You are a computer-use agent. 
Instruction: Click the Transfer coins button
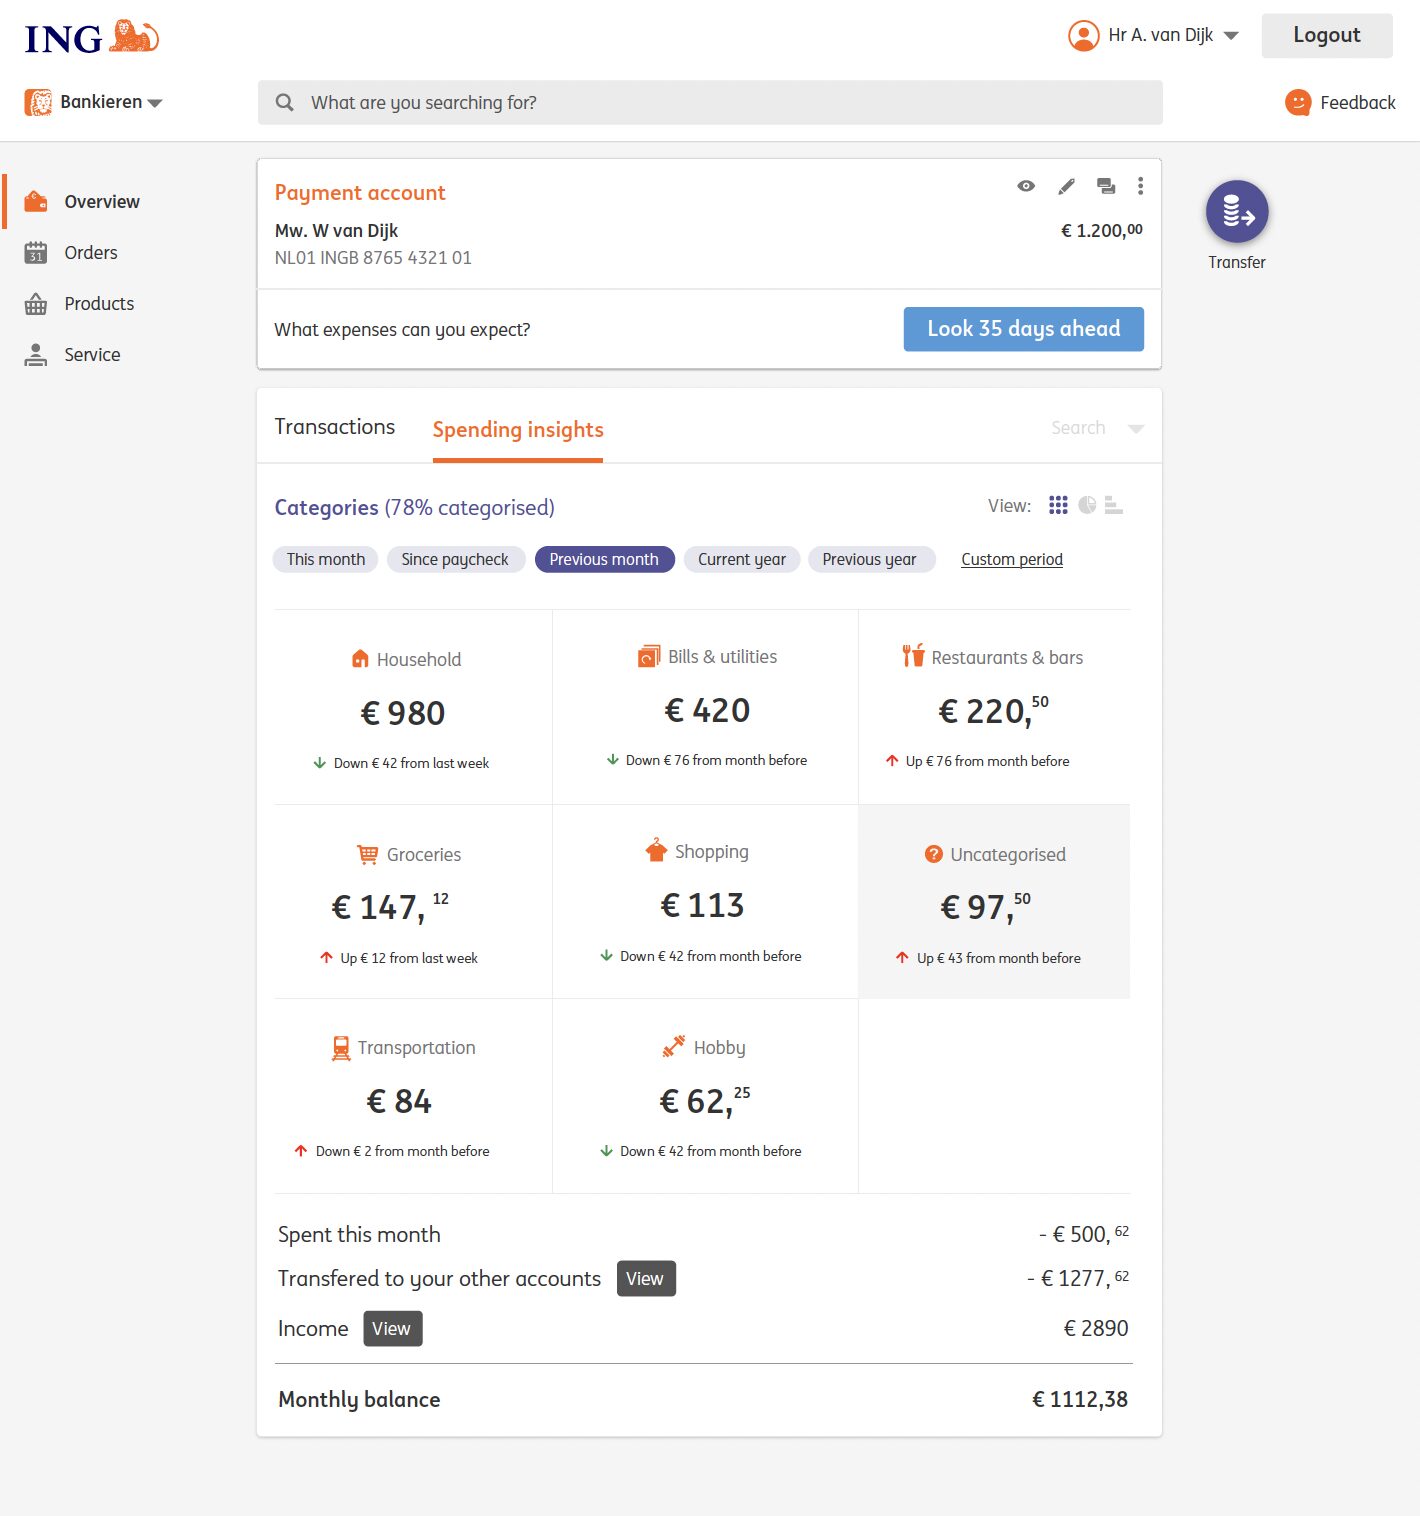click(1237, 211)
